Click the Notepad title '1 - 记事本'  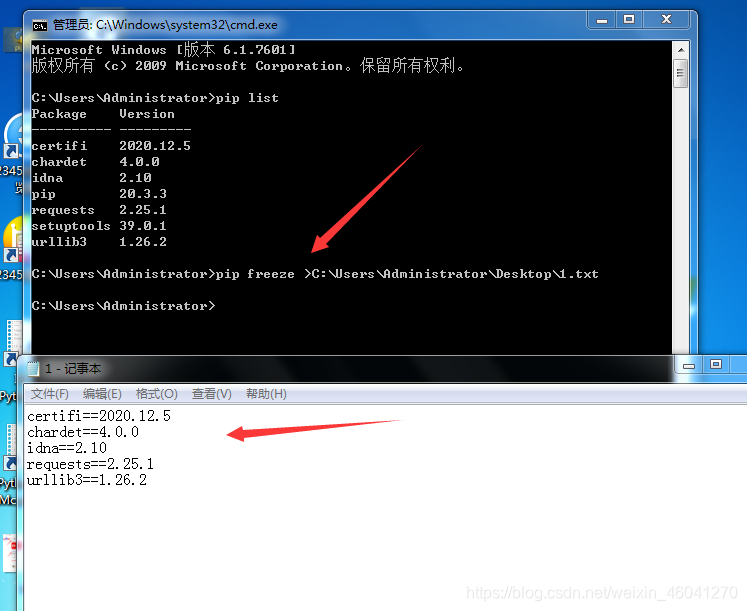tap(73, 369)
